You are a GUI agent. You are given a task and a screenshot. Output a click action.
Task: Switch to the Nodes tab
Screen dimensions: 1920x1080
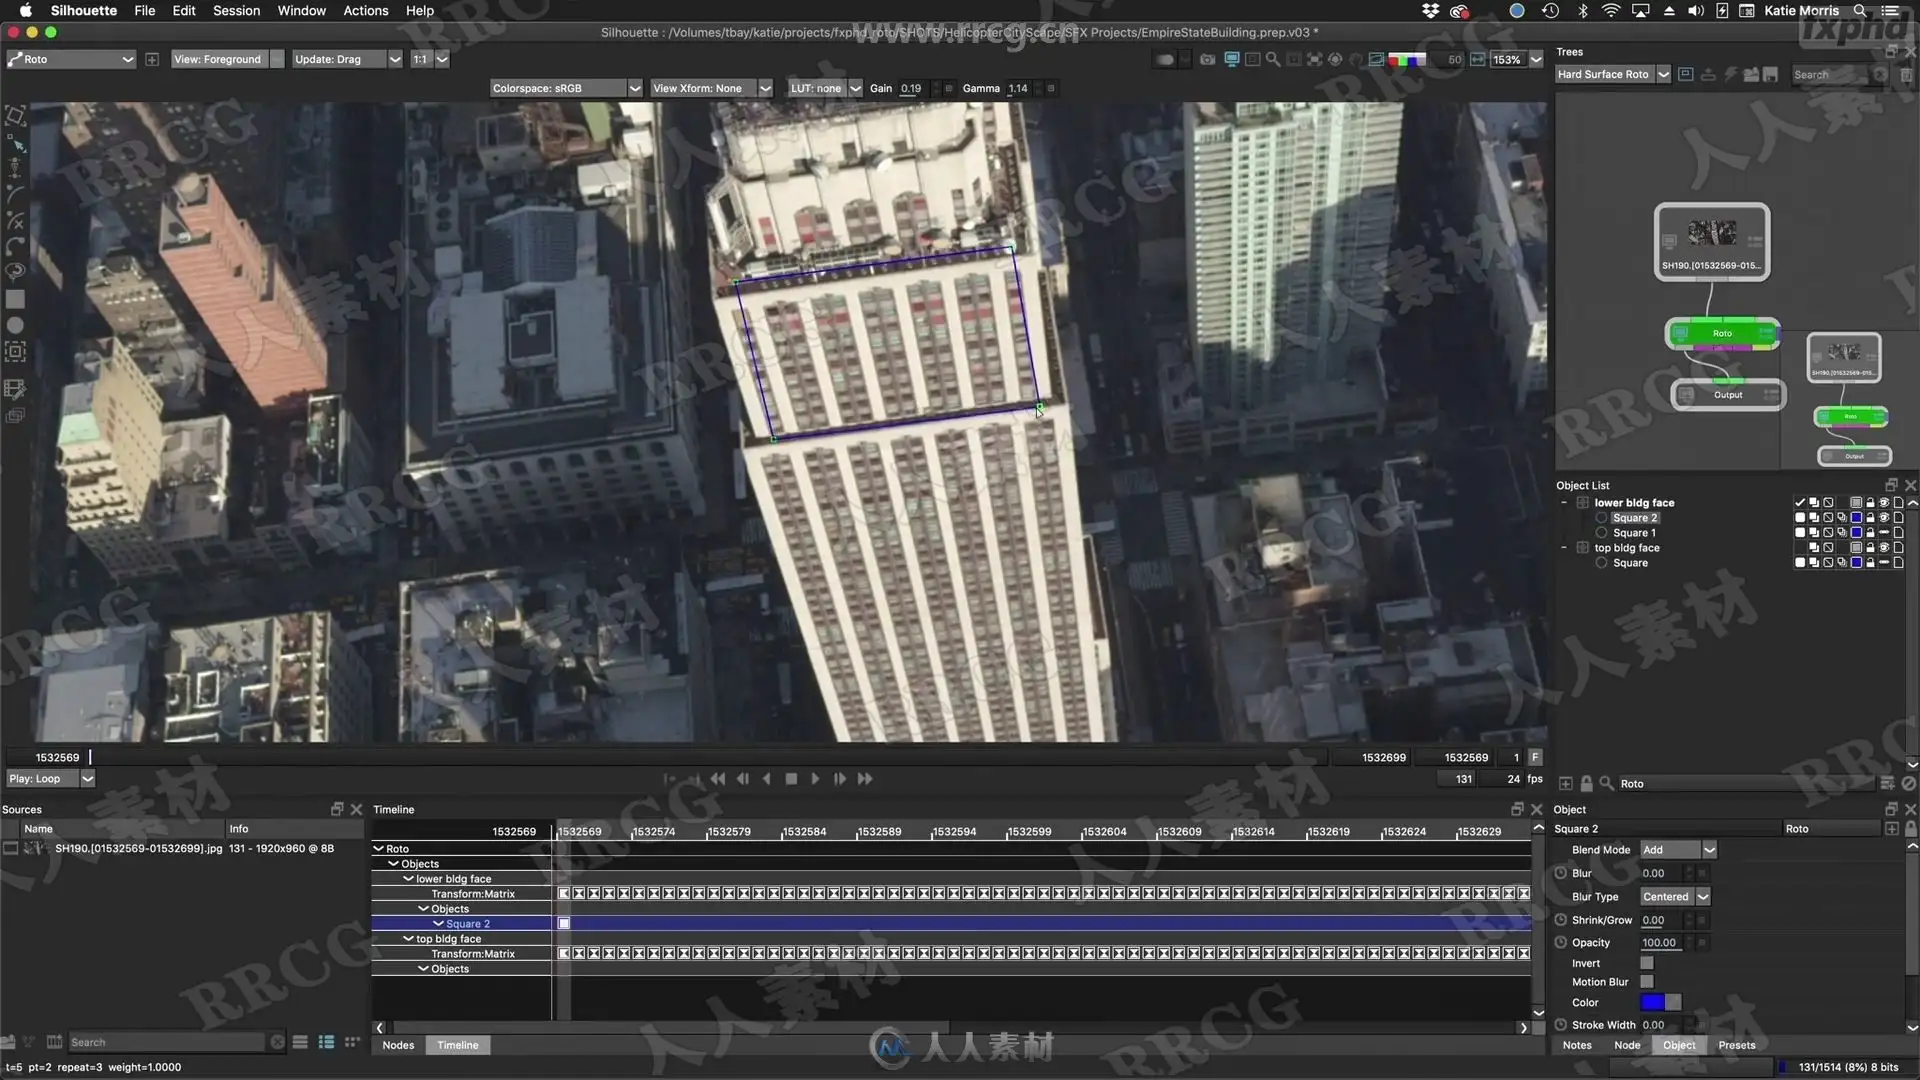(398, 1045)
